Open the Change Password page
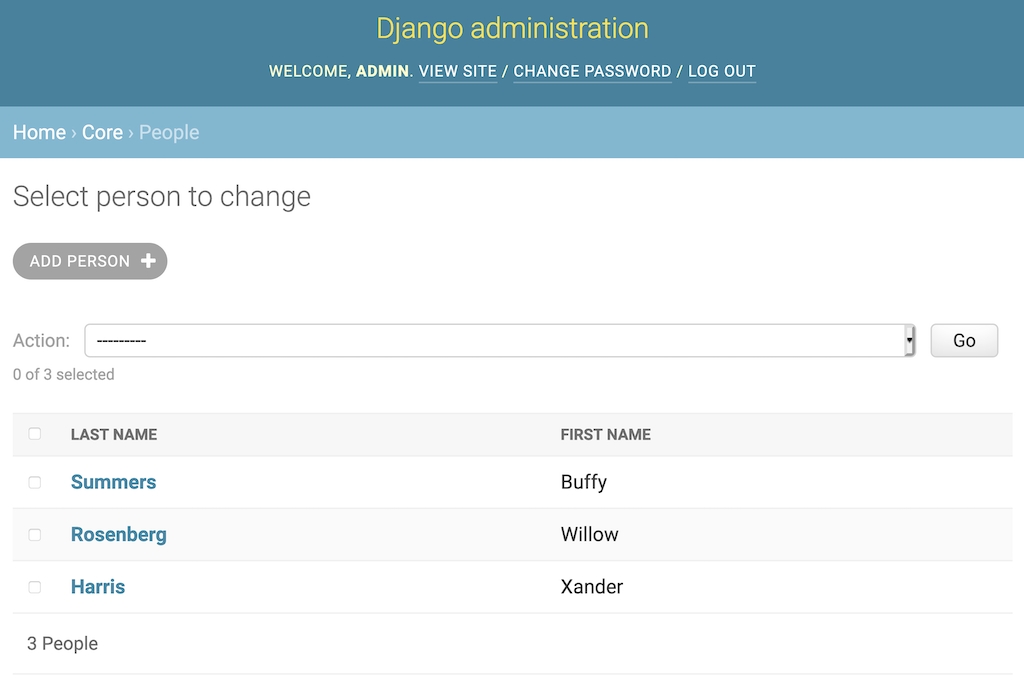Screen dimensions: 1024x698 592,71
